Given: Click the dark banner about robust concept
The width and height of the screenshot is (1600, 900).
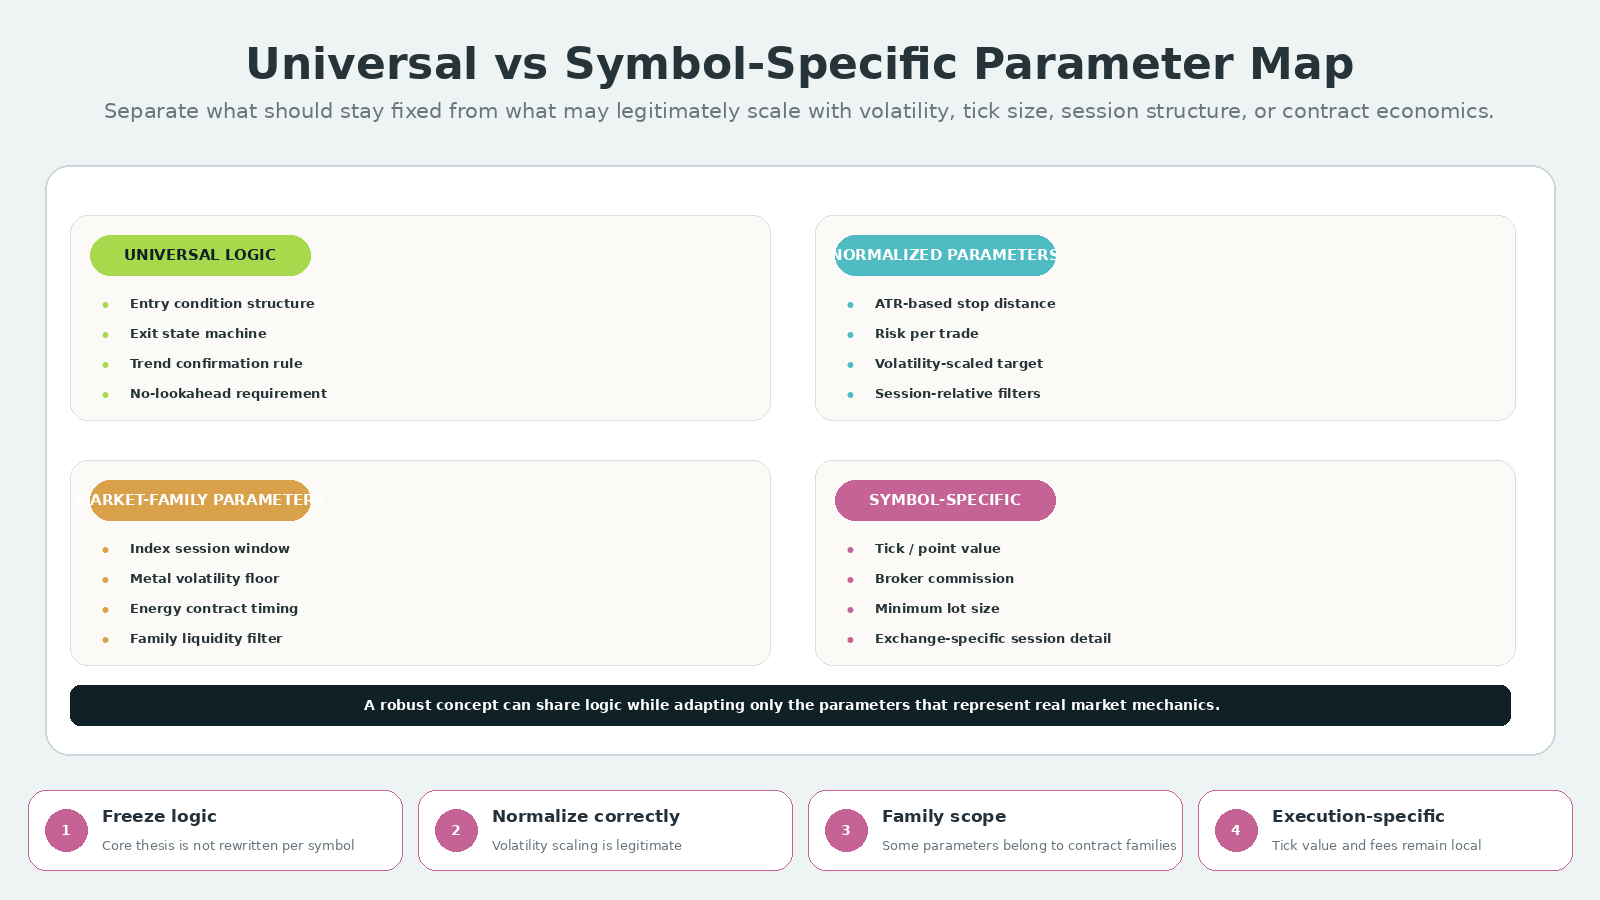Looking at the screenshot, I should coord(790,705).
